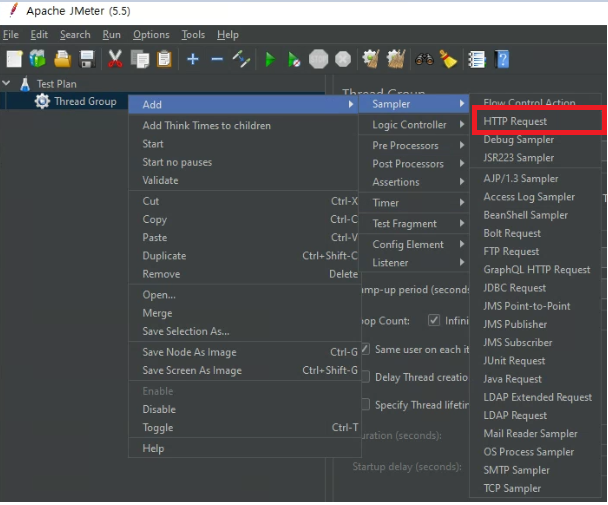This screenshot has height=505, width=608.
Task: Toggle Delay Thread creation checkbox
Action: click(365, 377)
